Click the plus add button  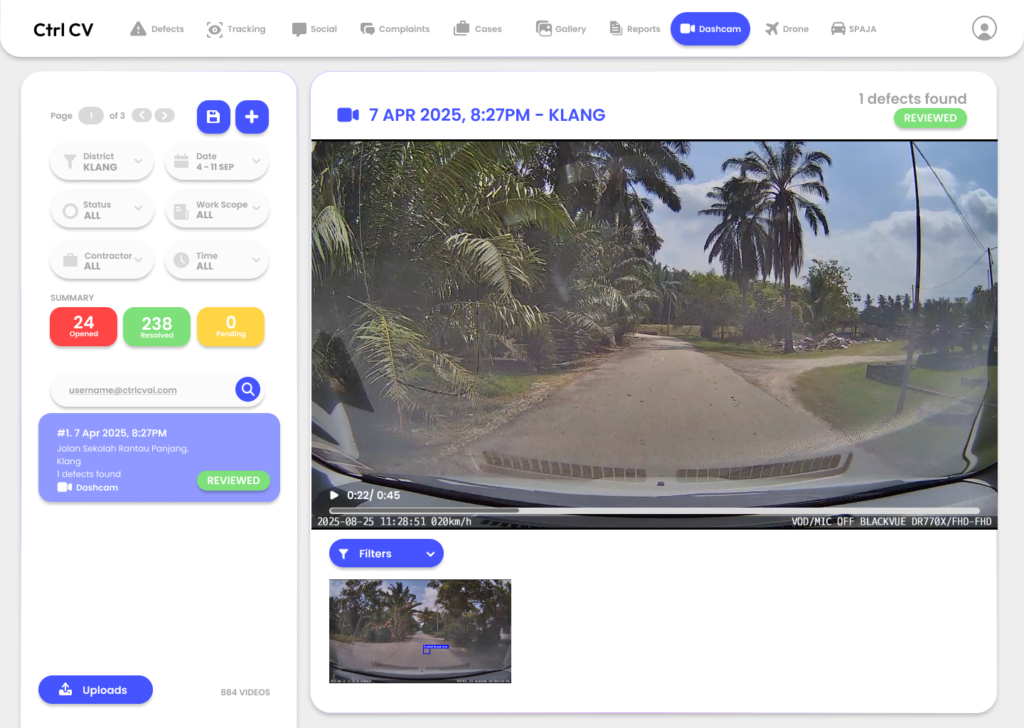tap(251, 117)
